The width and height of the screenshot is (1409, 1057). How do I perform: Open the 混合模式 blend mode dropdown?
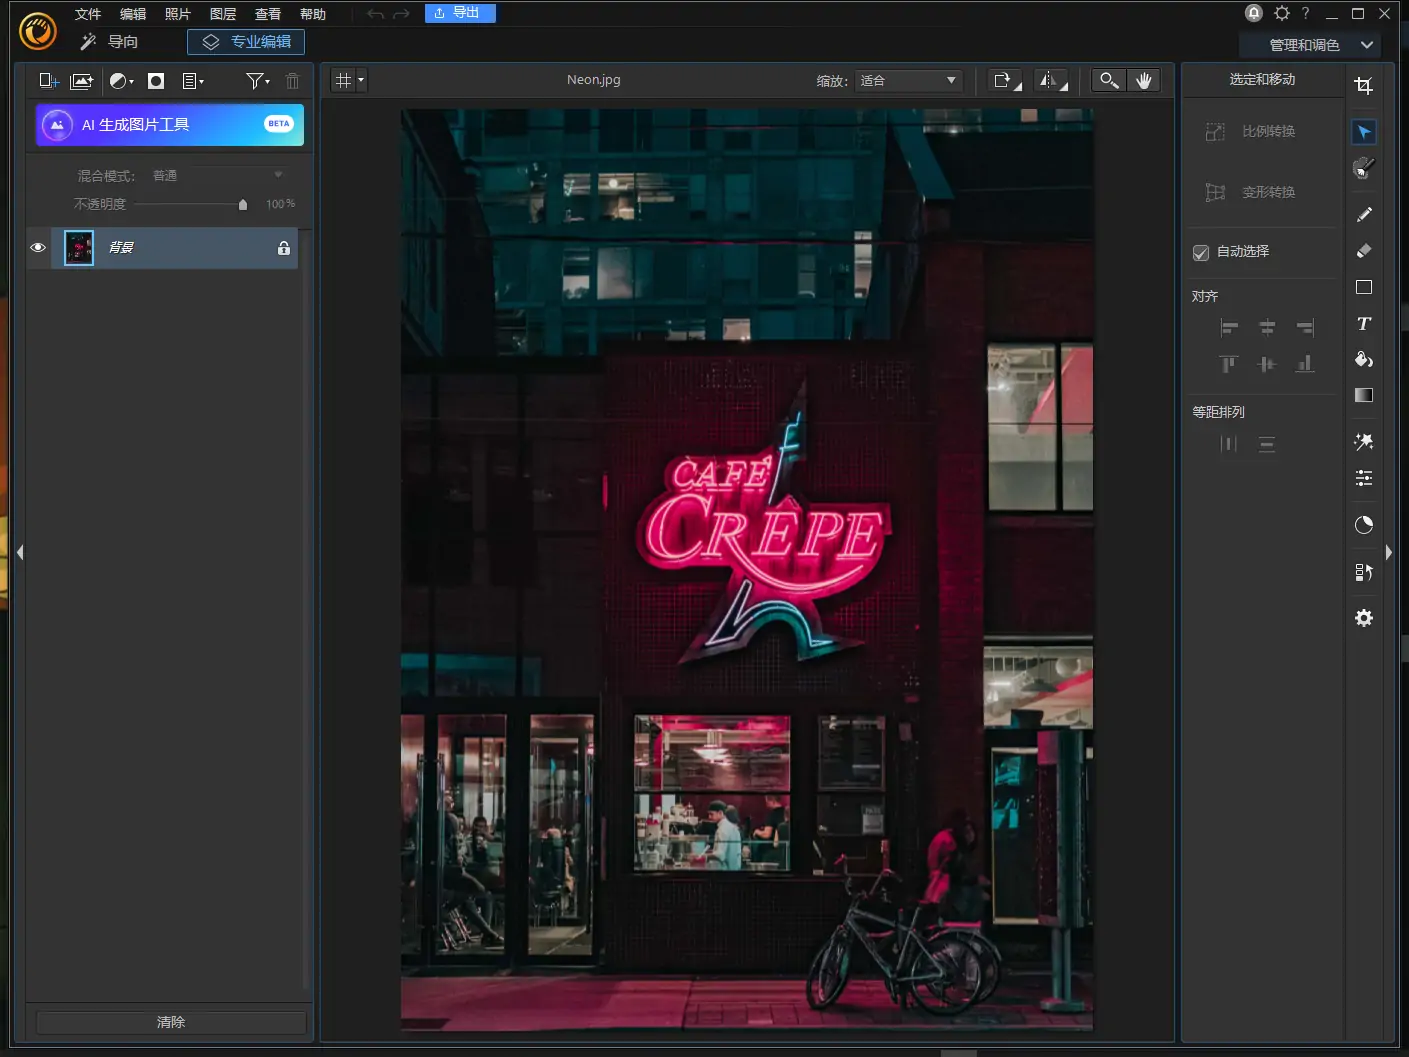pos(217,176)
